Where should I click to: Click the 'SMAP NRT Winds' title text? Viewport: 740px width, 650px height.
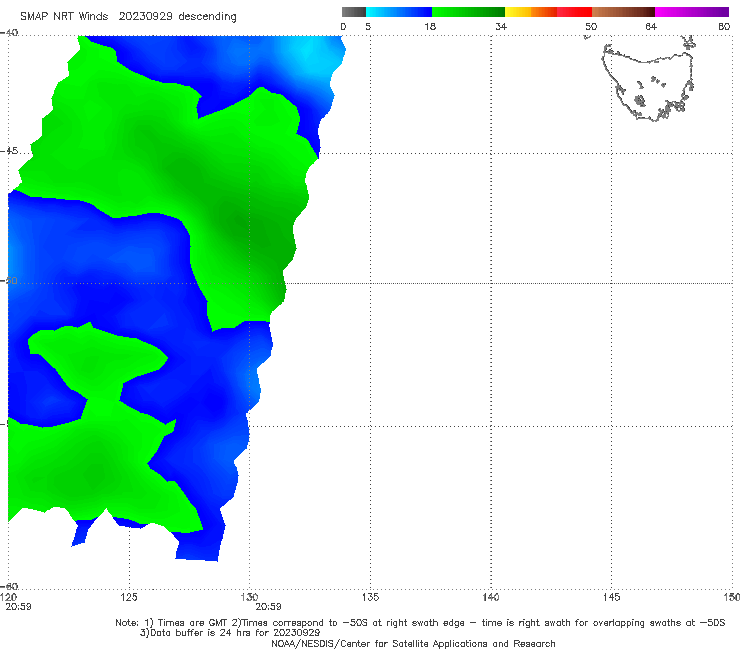64,16
